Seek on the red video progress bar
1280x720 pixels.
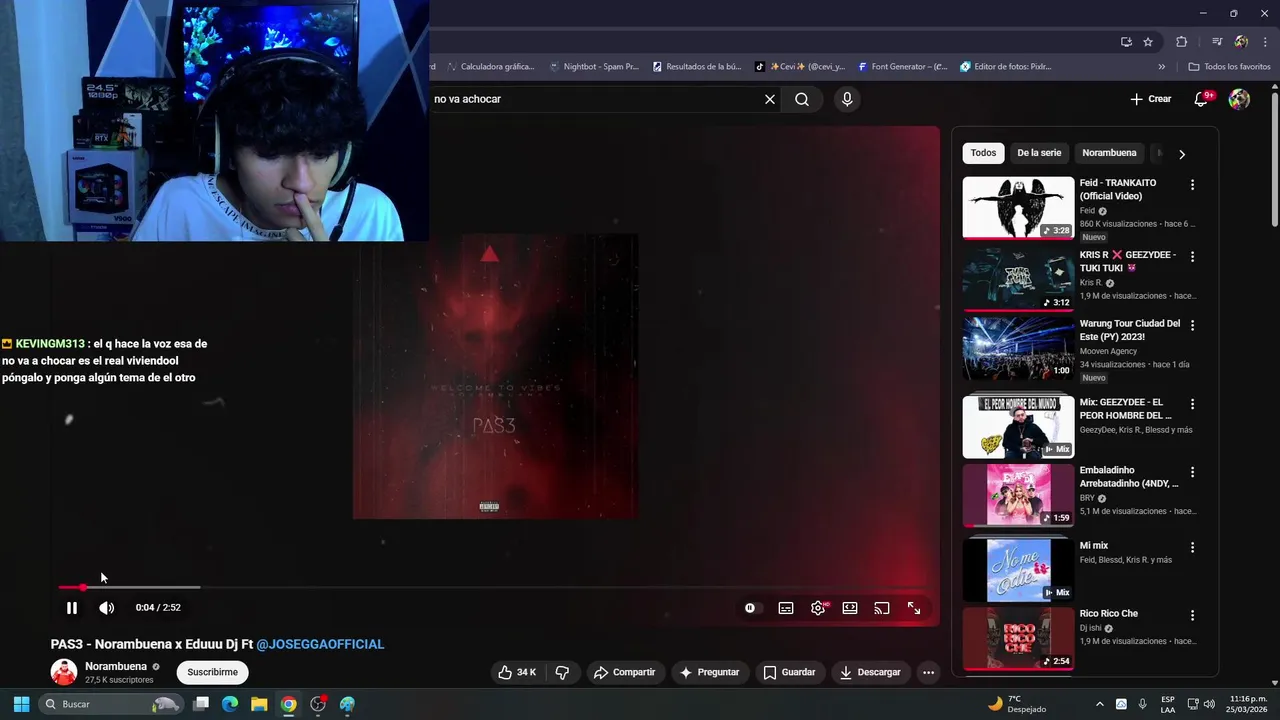point(490,587)
